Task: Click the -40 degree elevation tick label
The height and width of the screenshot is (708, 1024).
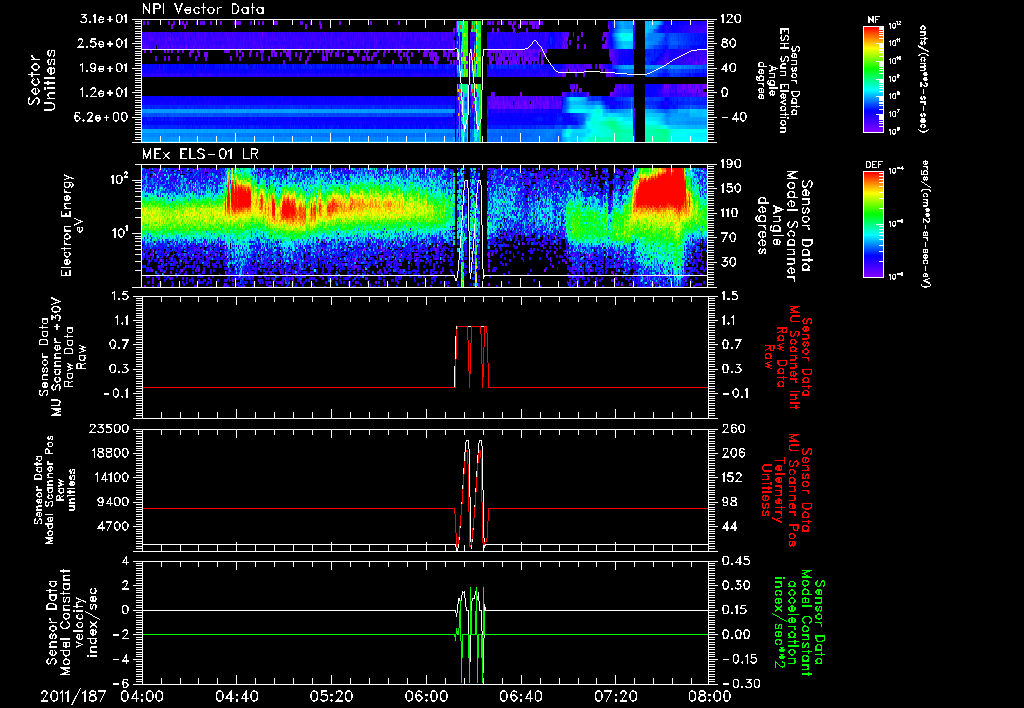Action: (733, 117)
